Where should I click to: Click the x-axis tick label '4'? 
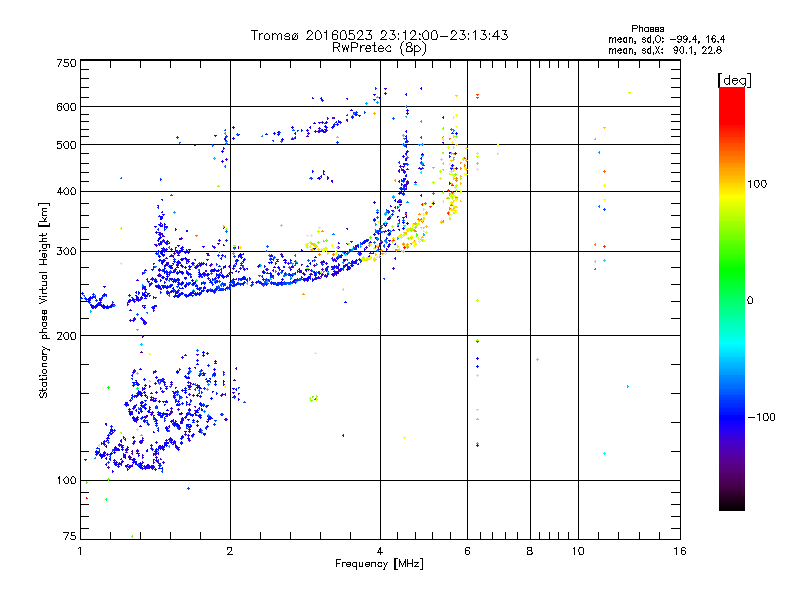380,551
